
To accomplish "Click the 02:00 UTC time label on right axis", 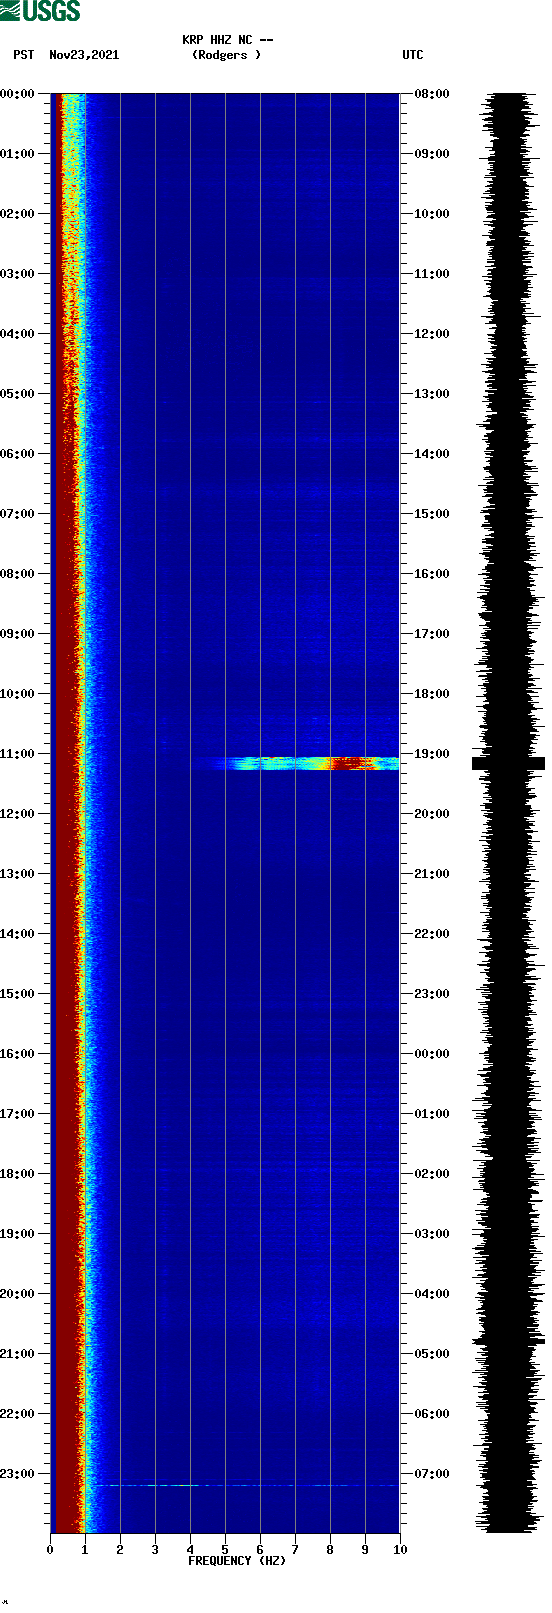I will (x=432, y=1174).
